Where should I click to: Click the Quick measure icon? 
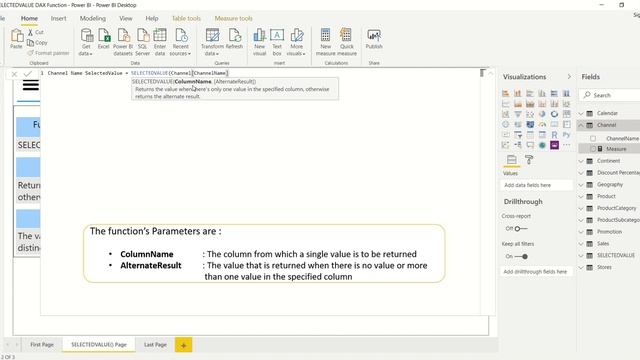[x=346, y=35]
